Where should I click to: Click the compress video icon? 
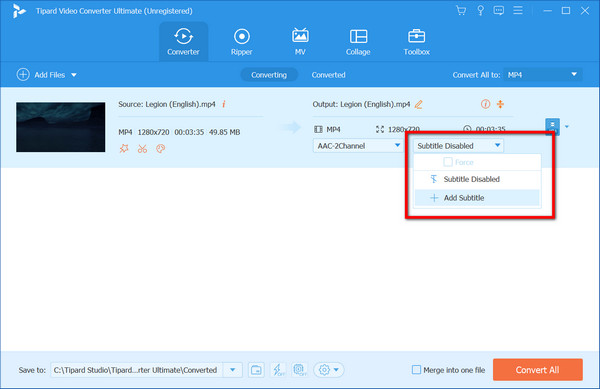500,104
